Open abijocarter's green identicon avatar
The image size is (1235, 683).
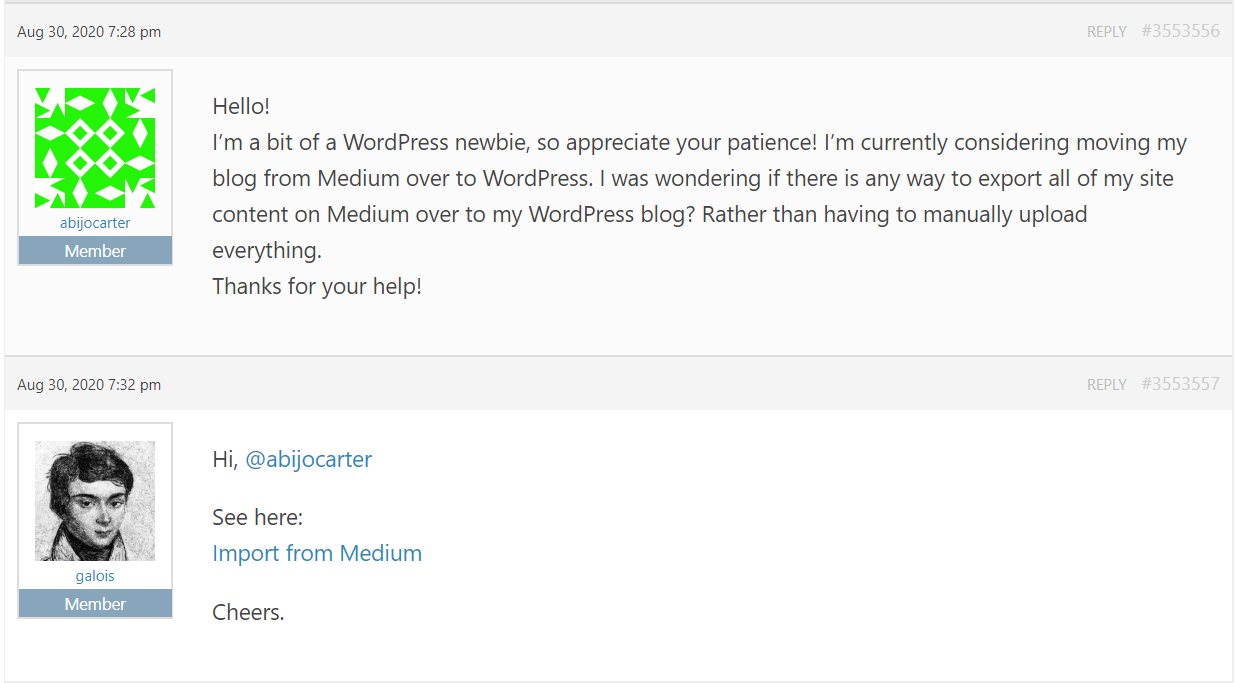coord(95,148)
